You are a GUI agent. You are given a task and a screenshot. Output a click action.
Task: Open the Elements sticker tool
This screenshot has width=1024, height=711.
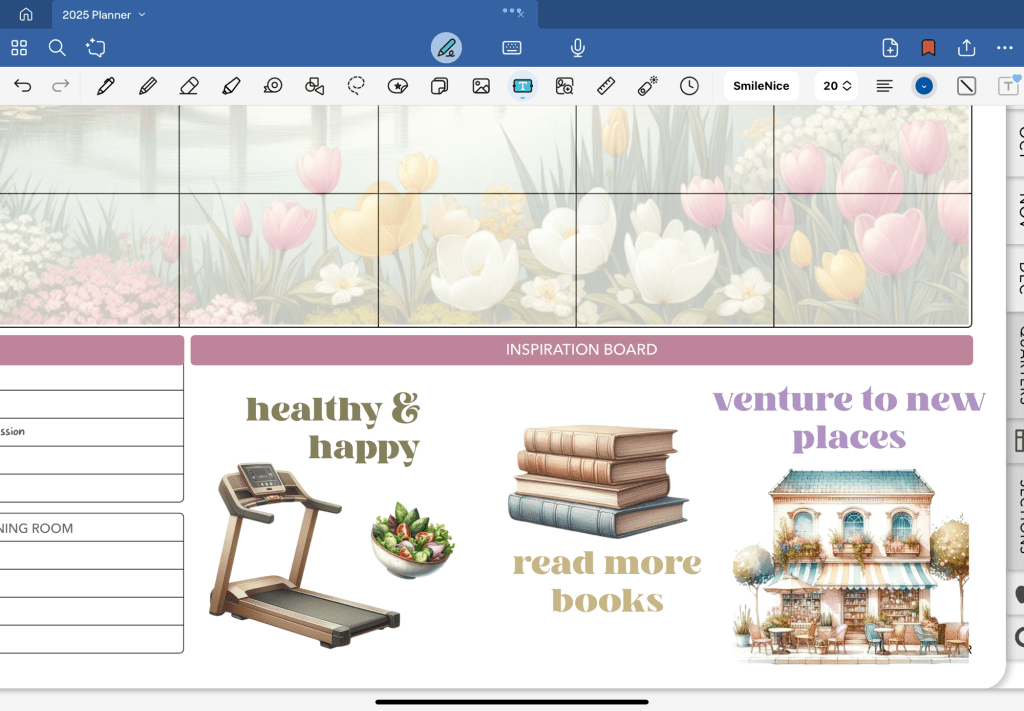(398, 86)
